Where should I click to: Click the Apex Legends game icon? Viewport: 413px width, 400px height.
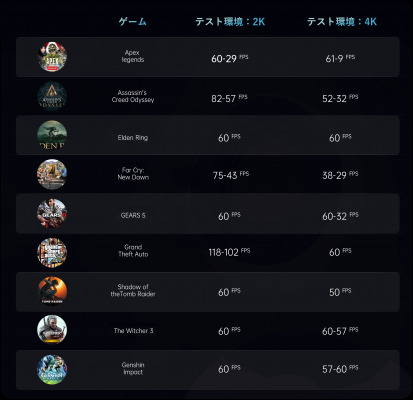[52, 57]
